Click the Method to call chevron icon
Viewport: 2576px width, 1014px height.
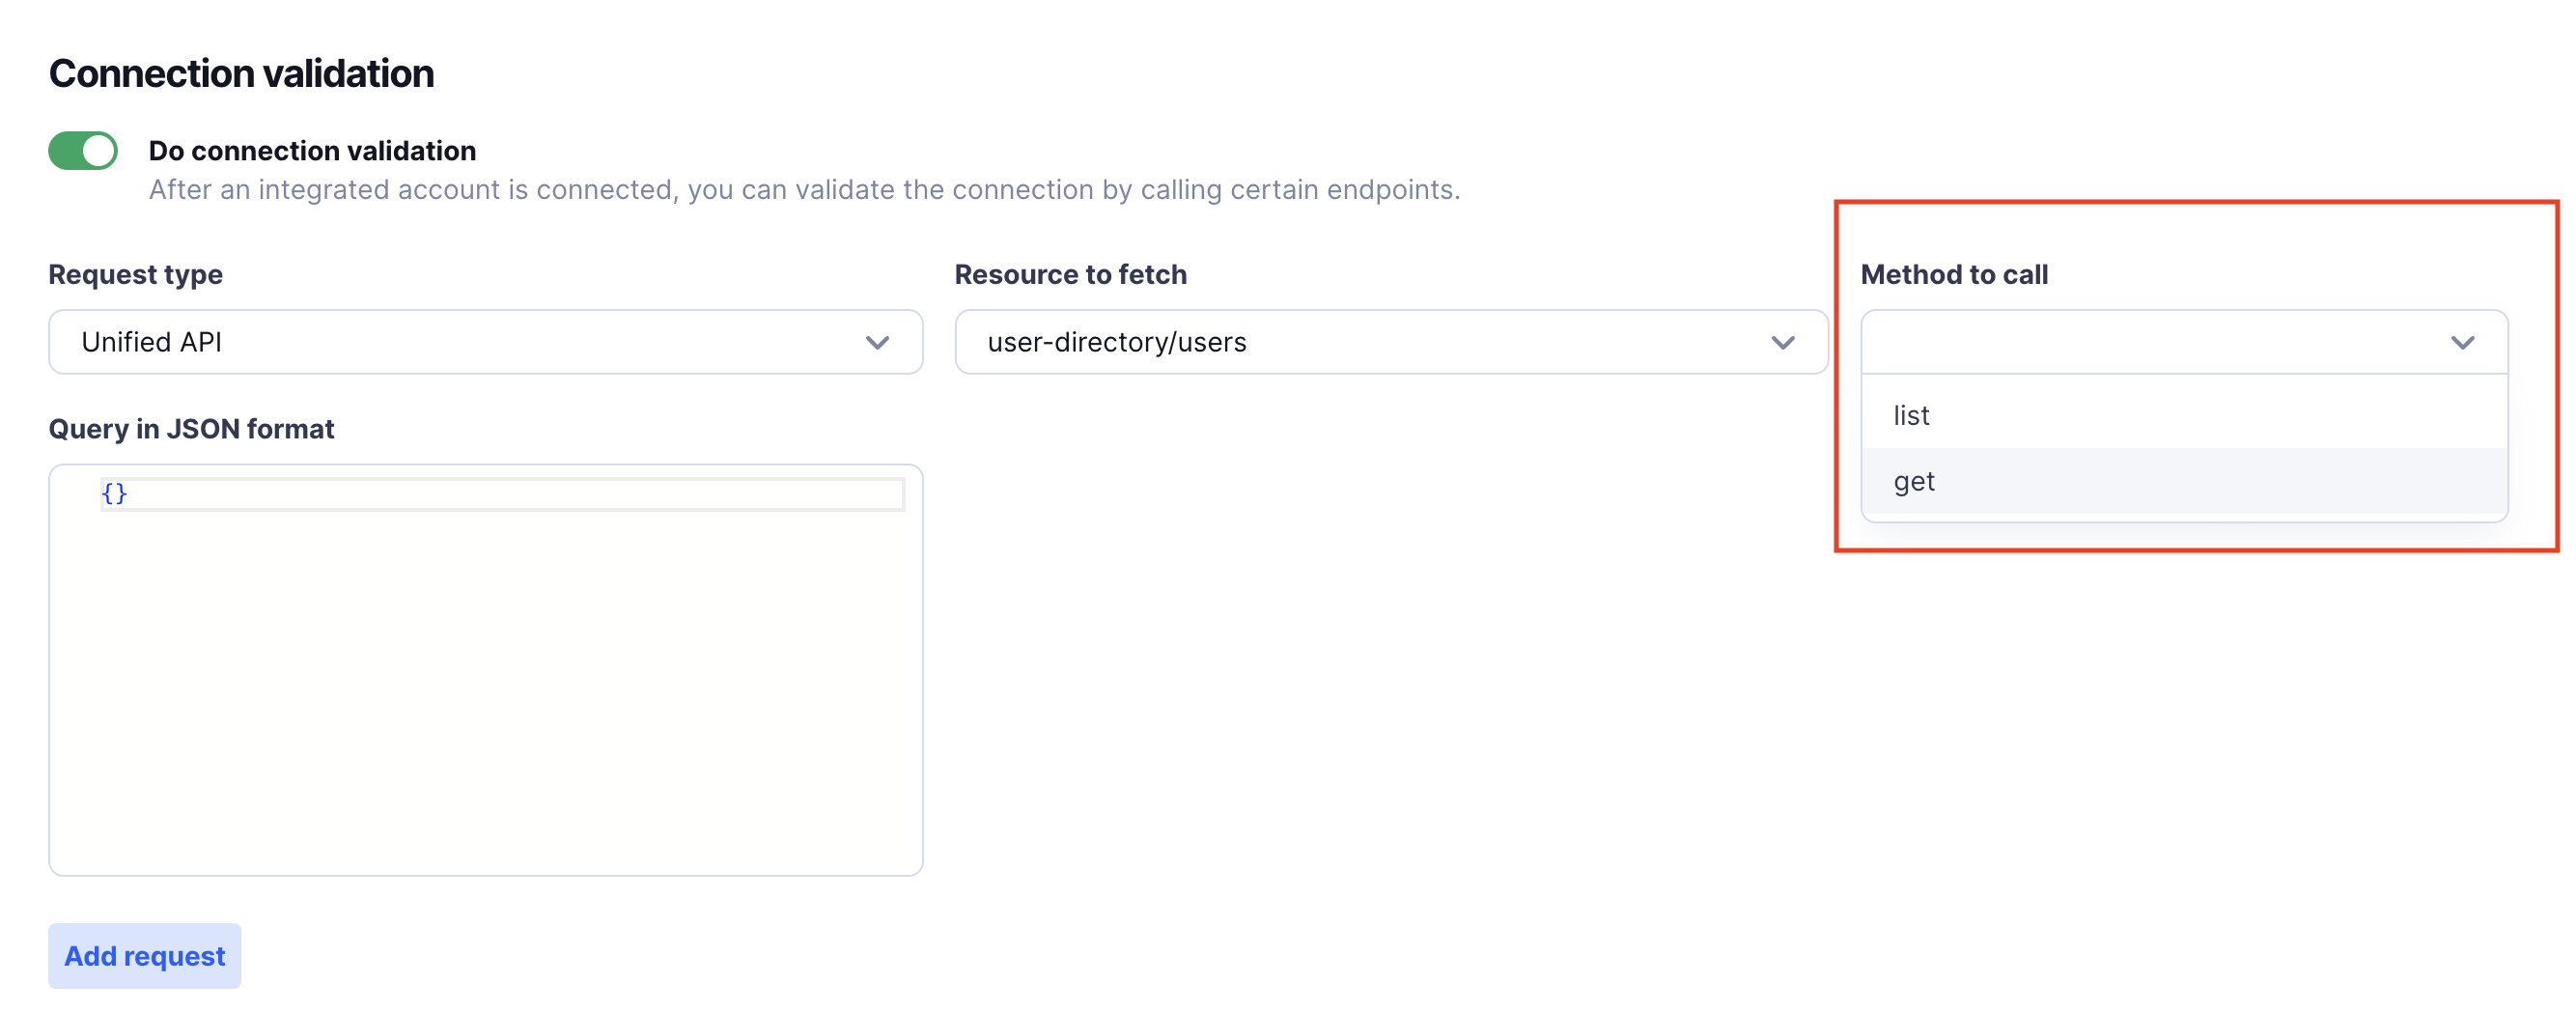click(2462, 343)
